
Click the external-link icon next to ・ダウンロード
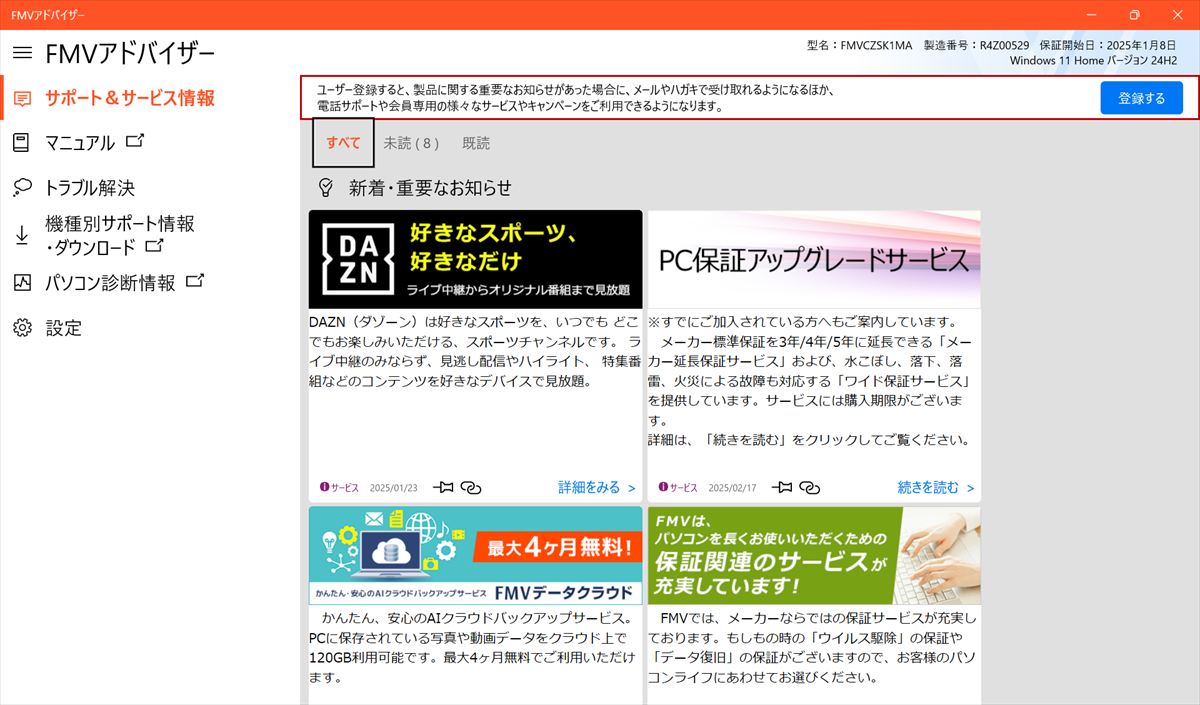pos(154,245)
